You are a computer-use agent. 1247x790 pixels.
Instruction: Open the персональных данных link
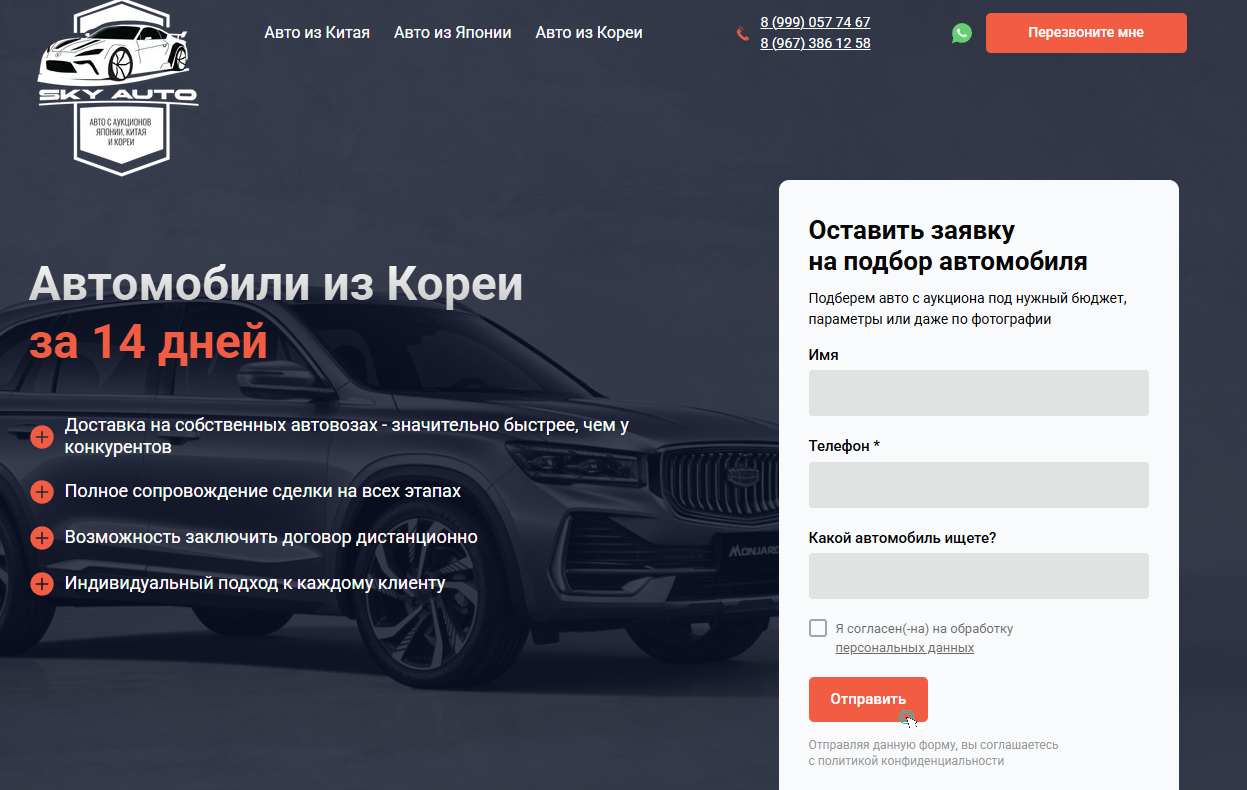point(904,648)
